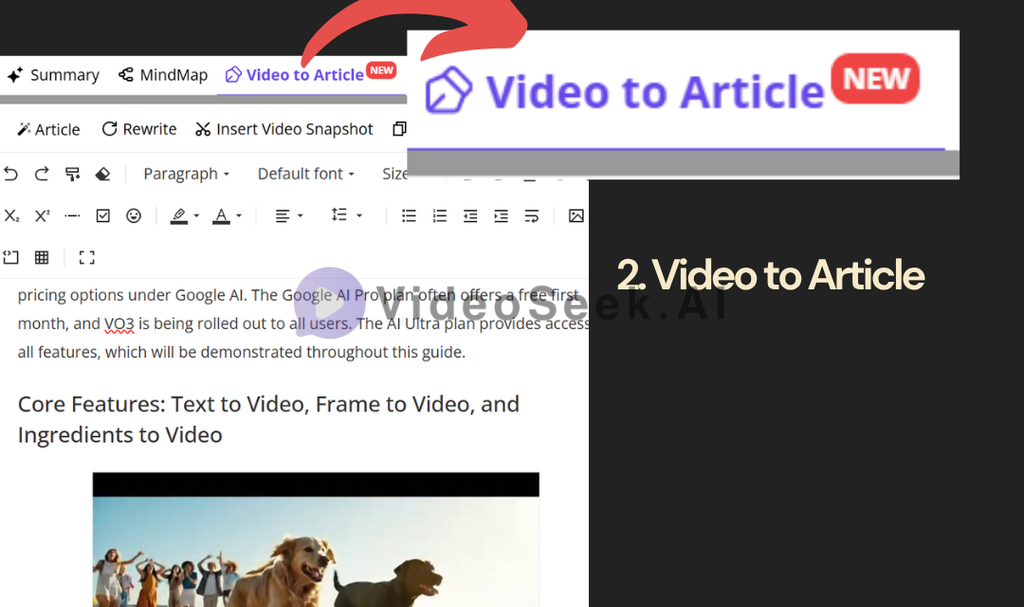Insert a to-do checkbox item
The height and width of the screenshot is (607, 1024).
103,216
